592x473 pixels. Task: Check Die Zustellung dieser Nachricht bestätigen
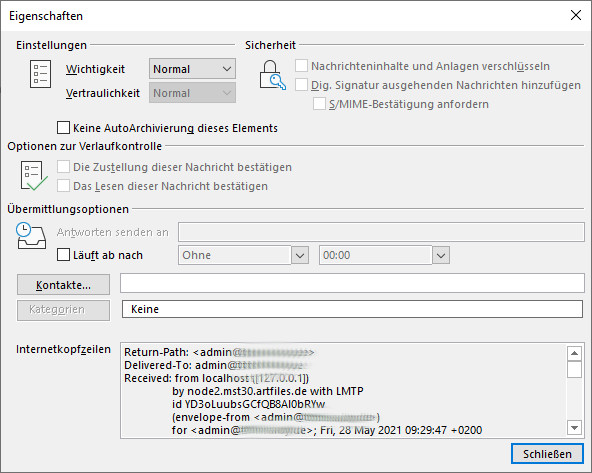coord(63,167)
